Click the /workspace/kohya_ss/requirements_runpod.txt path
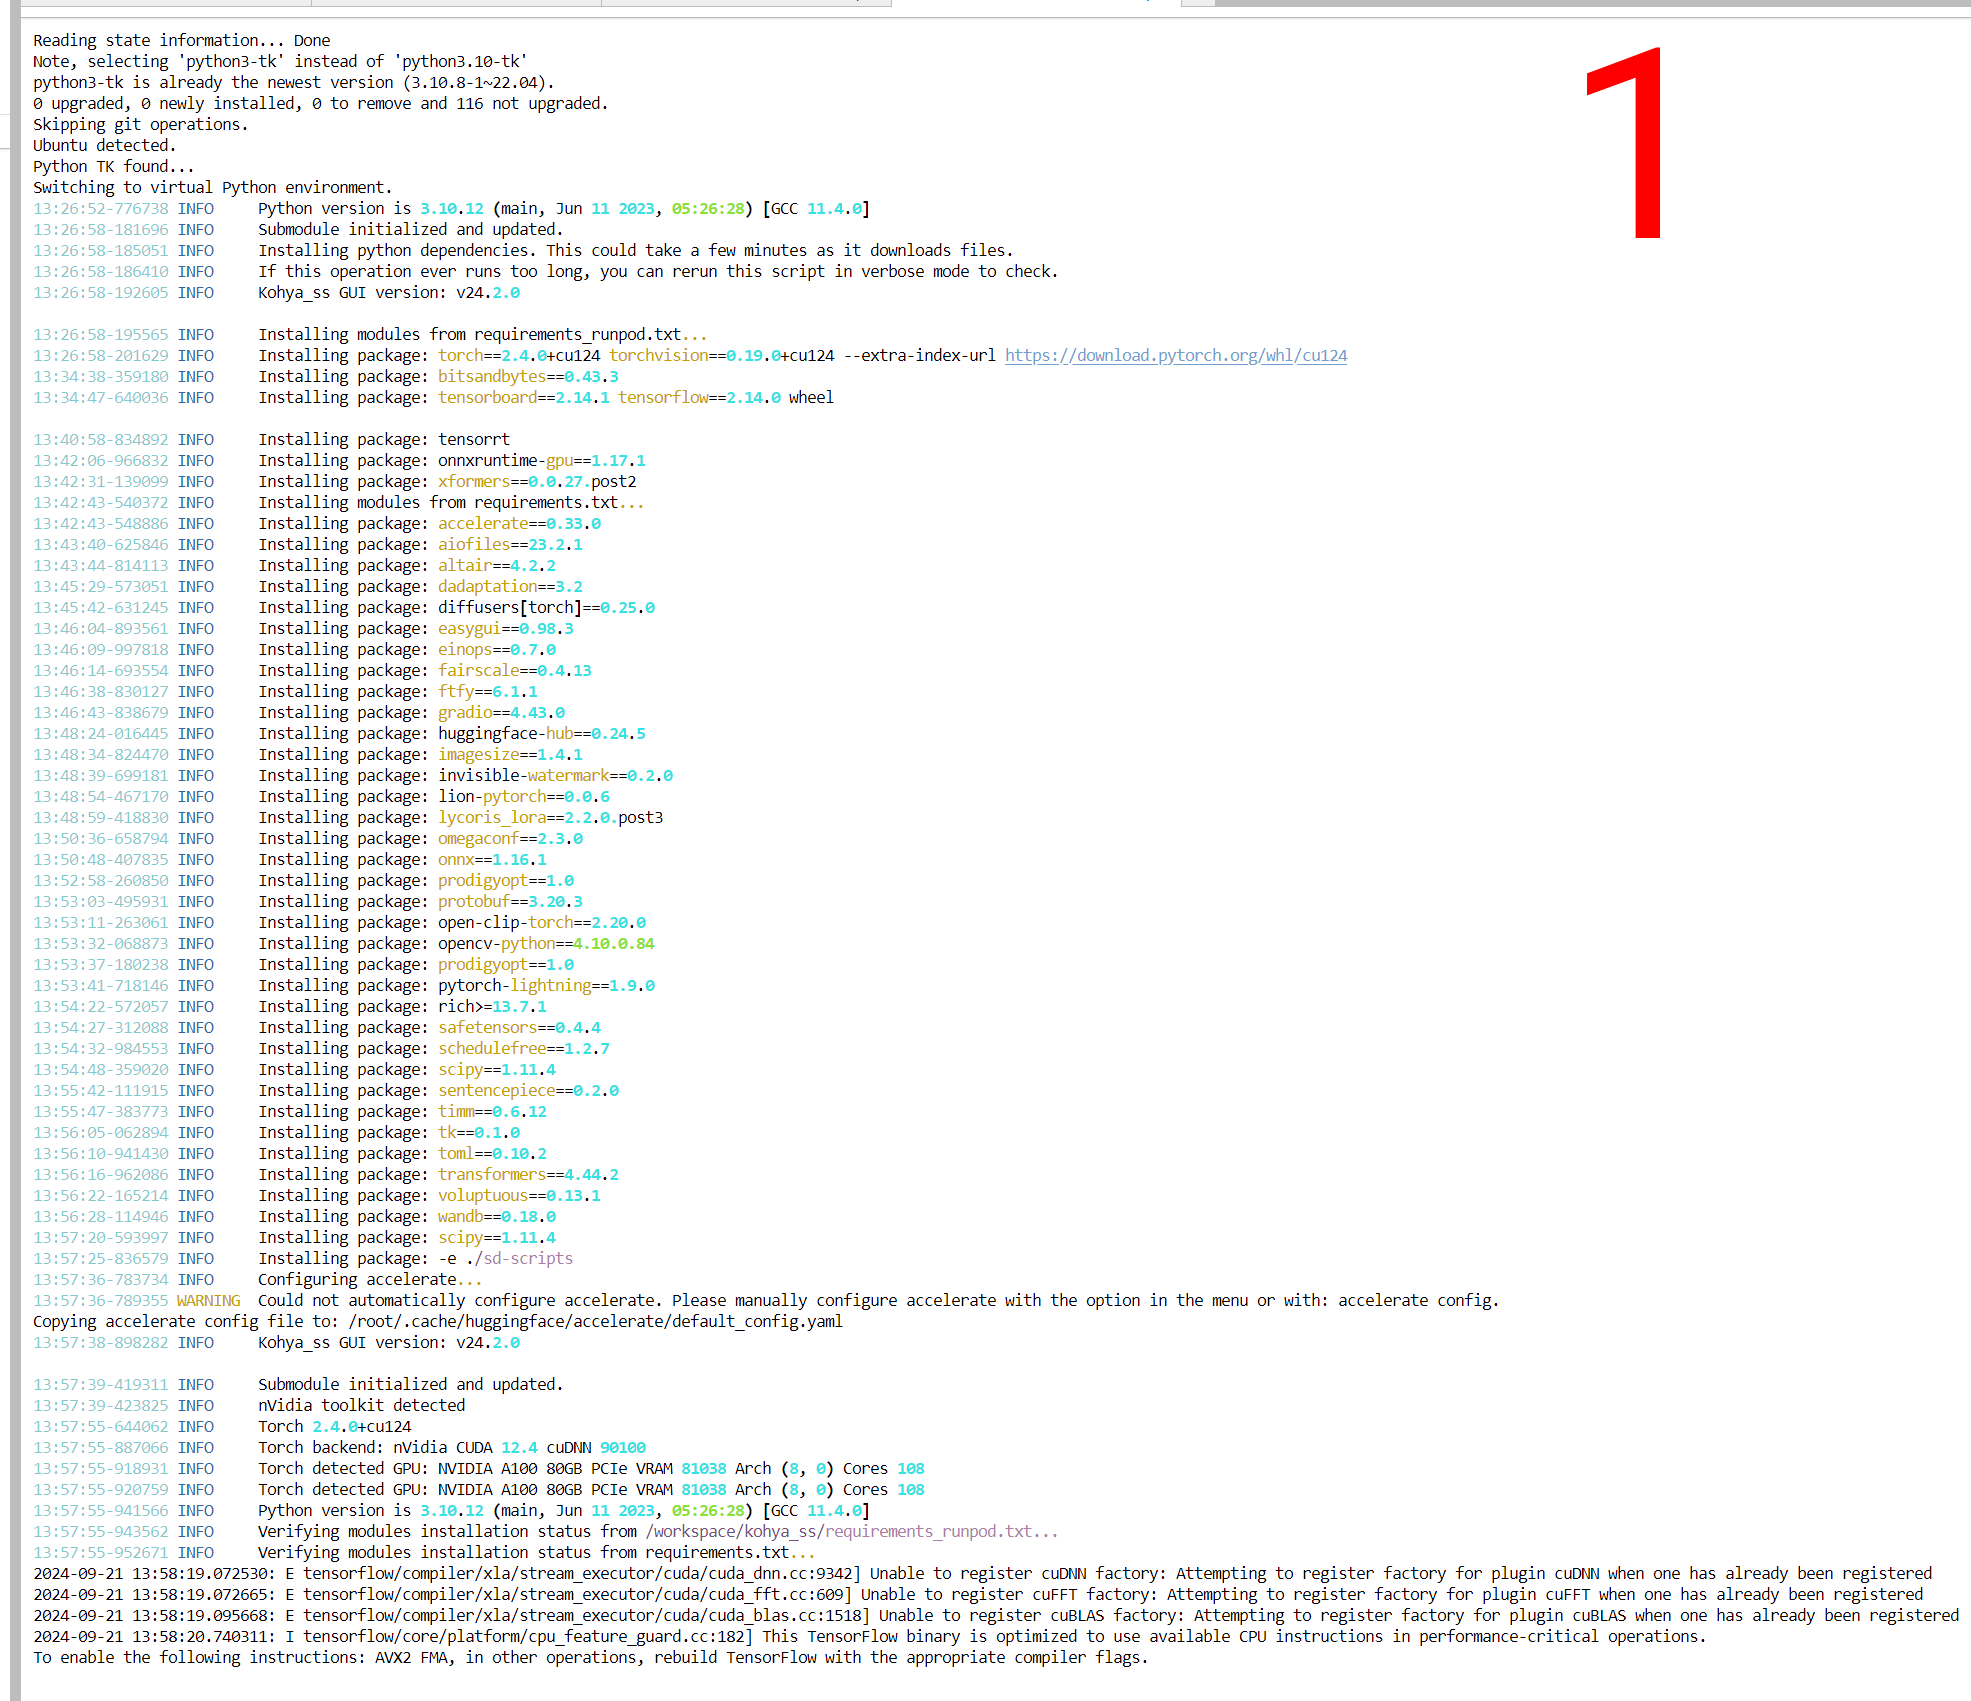1971x1701 pixels. point(838,1531)
